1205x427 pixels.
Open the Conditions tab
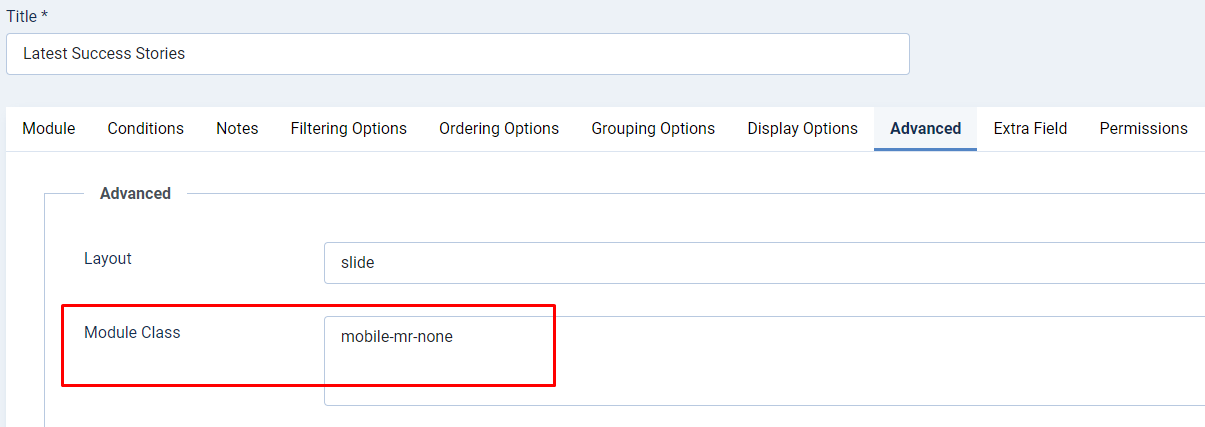point(146,129)
